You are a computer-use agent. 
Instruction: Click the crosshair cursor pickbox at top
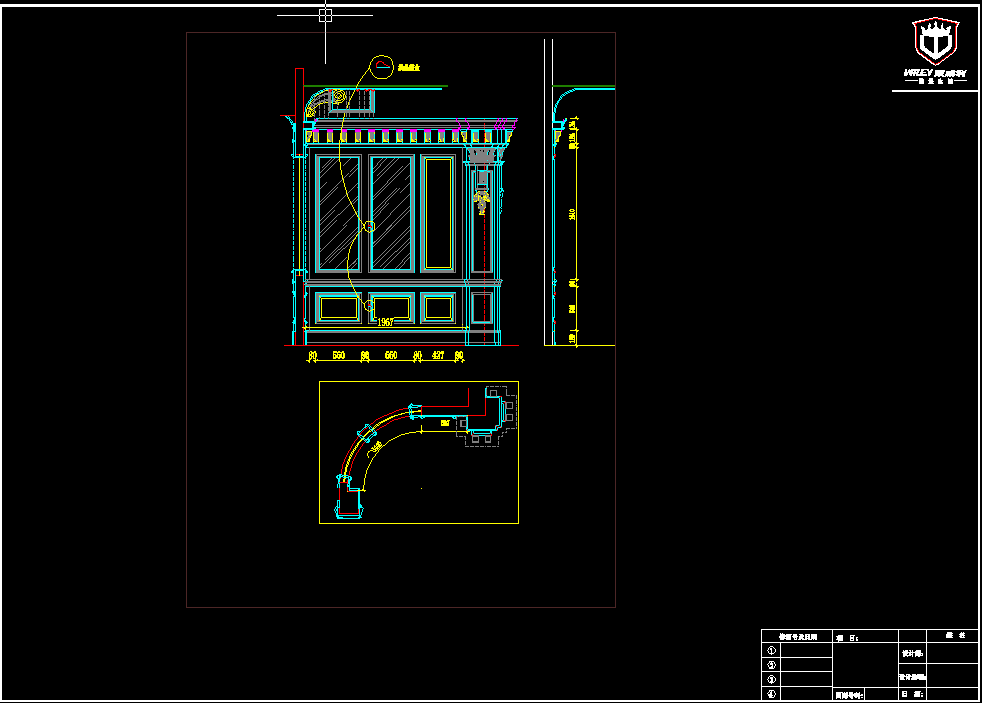325,15
